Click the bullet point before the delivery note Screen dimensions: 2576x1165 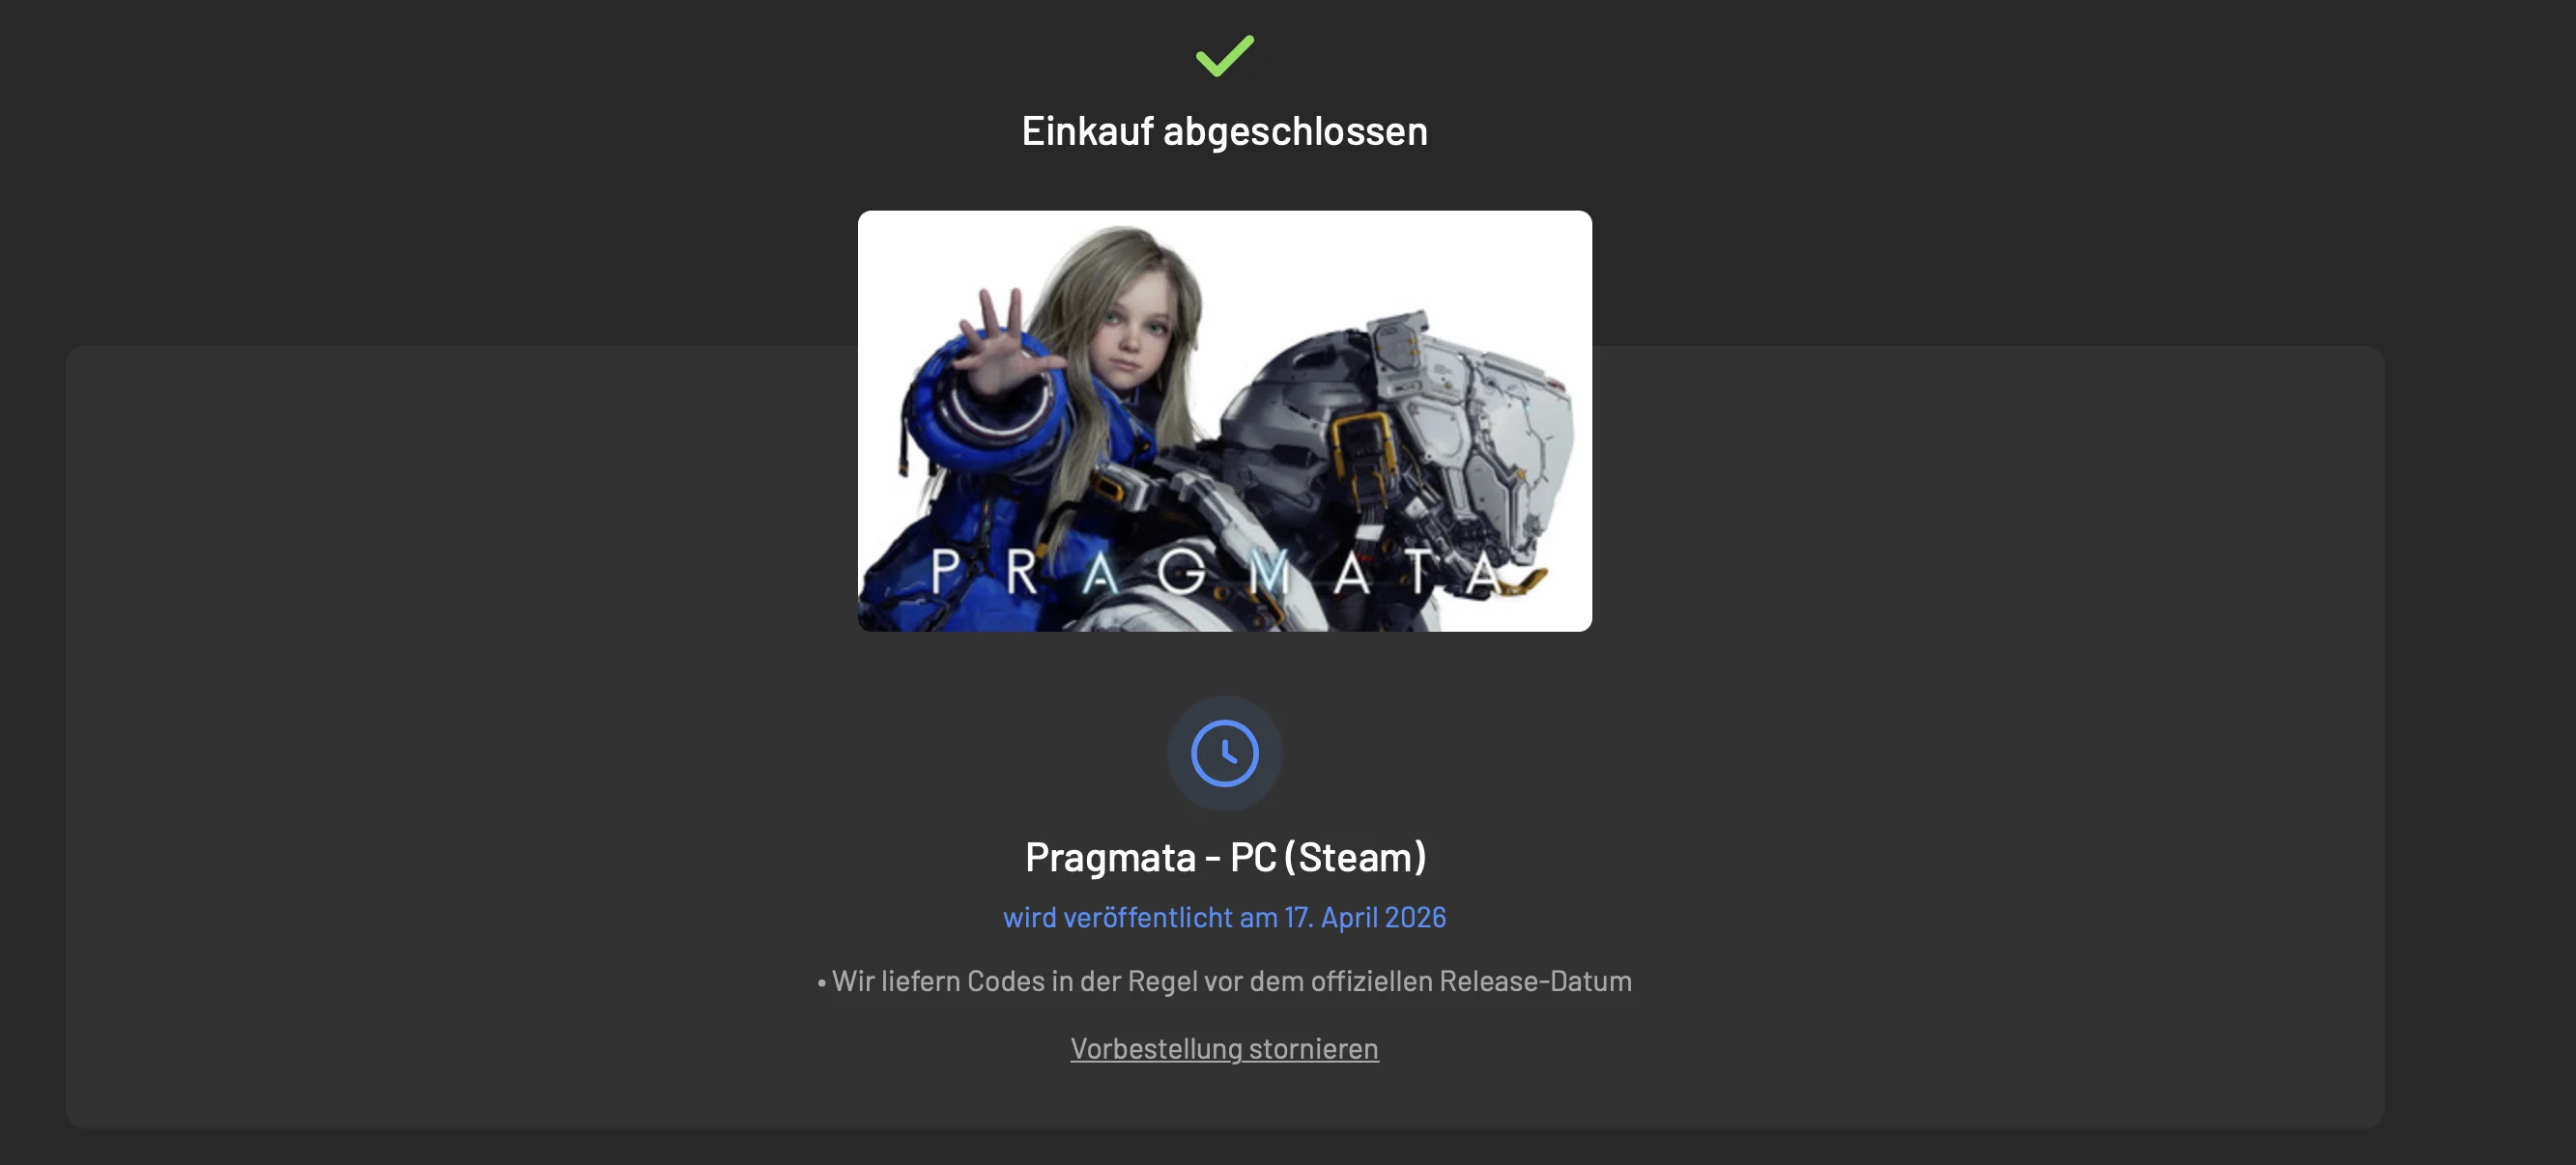(x=822, y=983)
